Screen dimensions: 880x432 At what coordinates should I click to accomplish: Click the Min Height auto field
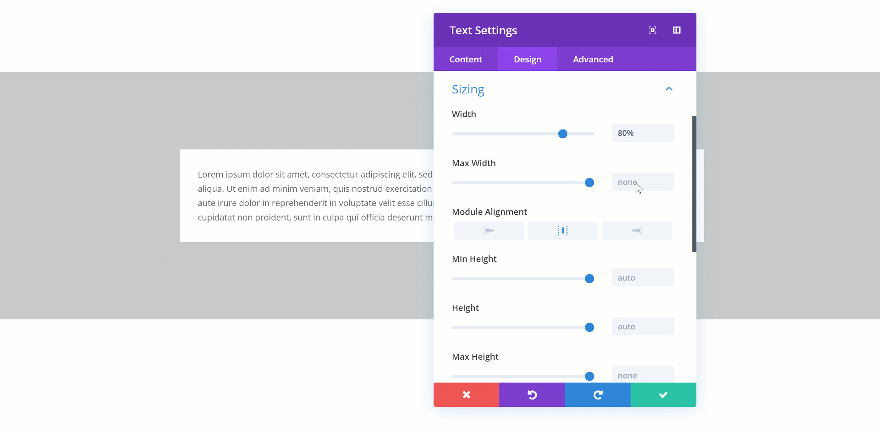tap(642, 278)
